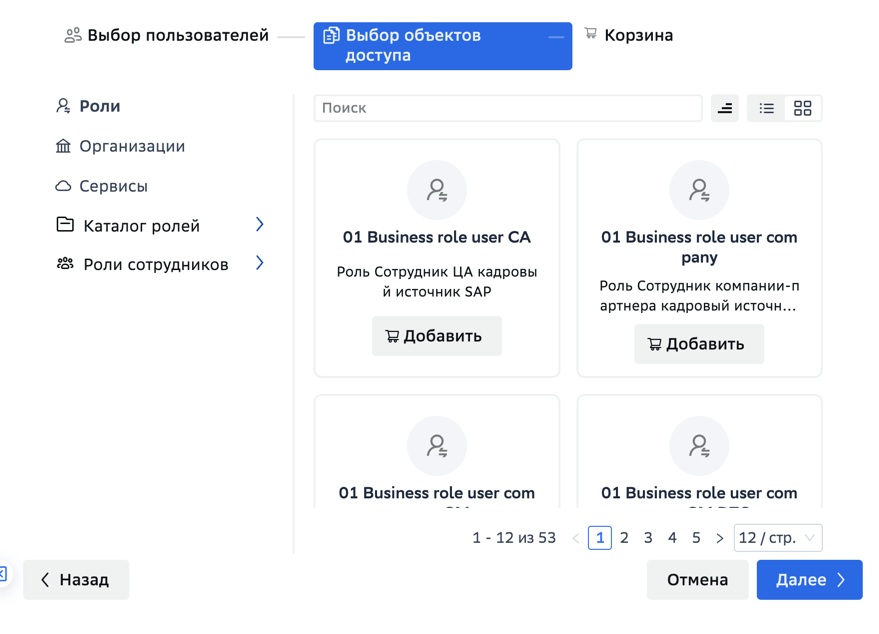
Task: Click description 'Роль Сотрудник ЦА кадровый источник SAP'
Action: click(437, 282)
